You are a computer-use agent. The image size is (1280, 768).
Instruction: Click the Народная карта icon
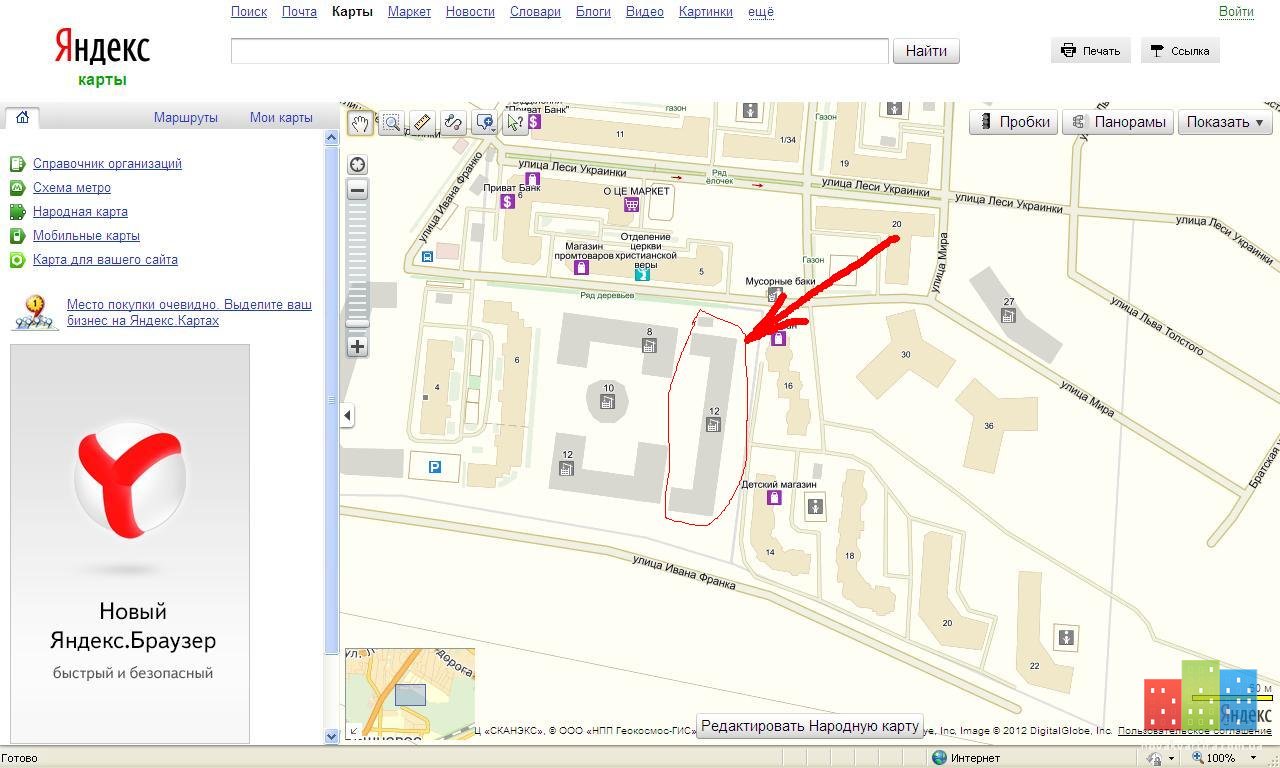pos(17,211)
